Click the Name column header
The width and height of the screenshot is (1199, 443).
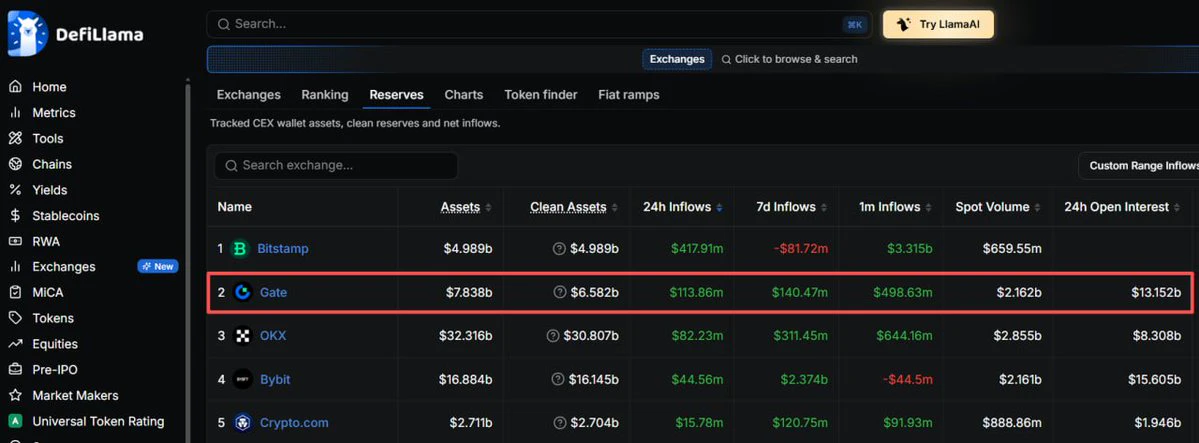click(x=234, y=207)
